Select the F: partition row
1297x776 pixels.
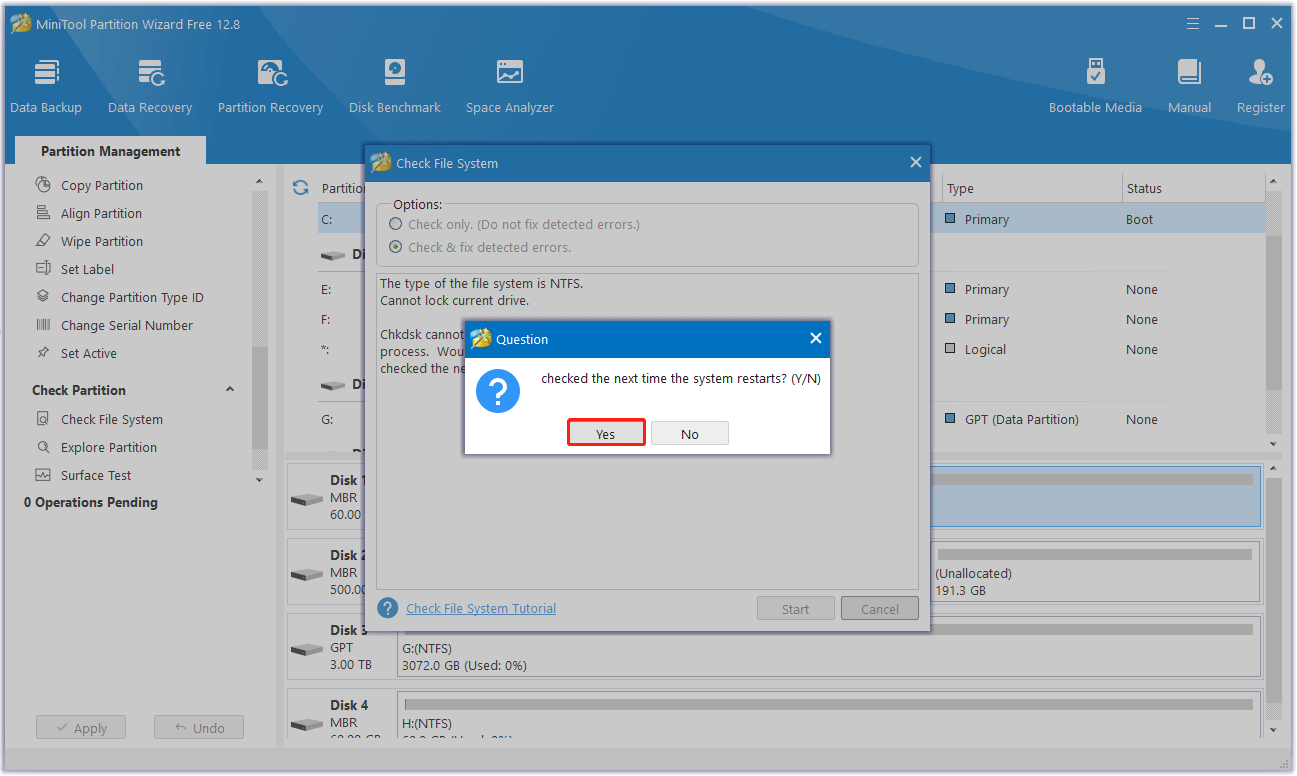pos(791,319)
